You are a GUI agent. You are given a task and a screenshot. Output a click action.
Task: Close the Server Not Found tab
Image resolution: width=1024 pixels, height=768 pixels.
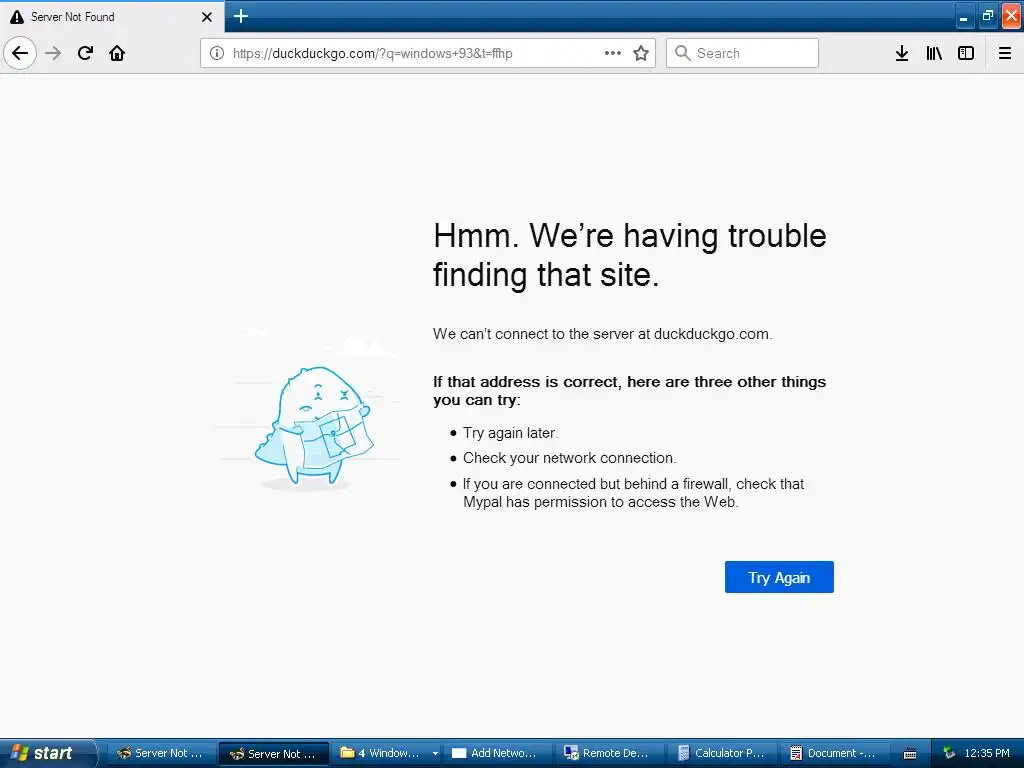[206, 17]
